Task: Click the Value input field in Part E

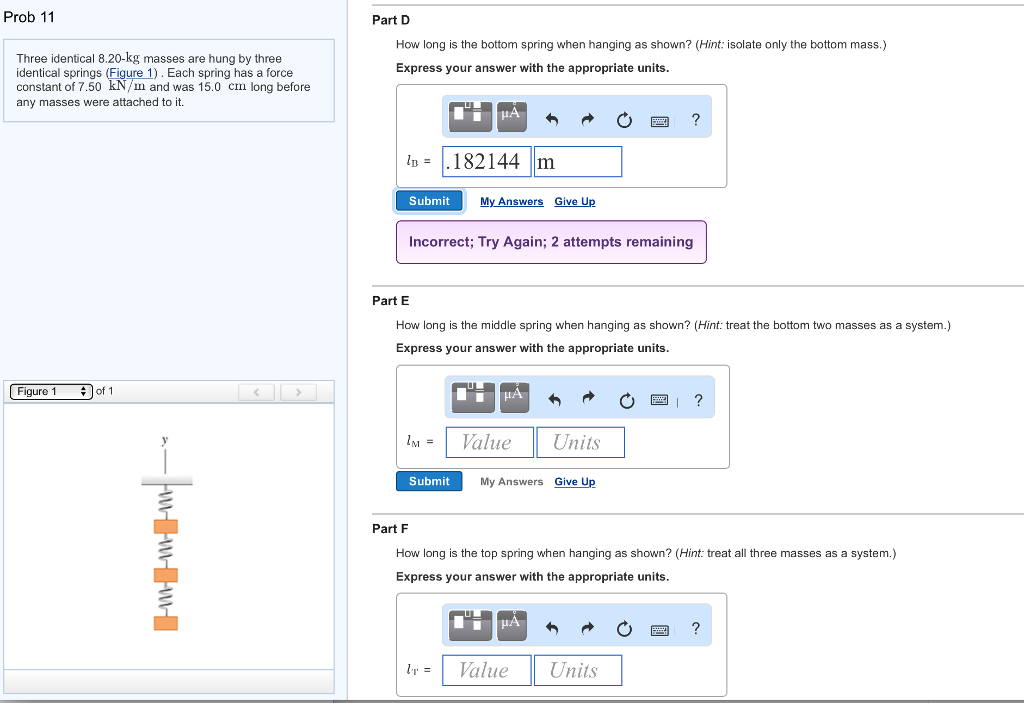Action: [489, 441]
